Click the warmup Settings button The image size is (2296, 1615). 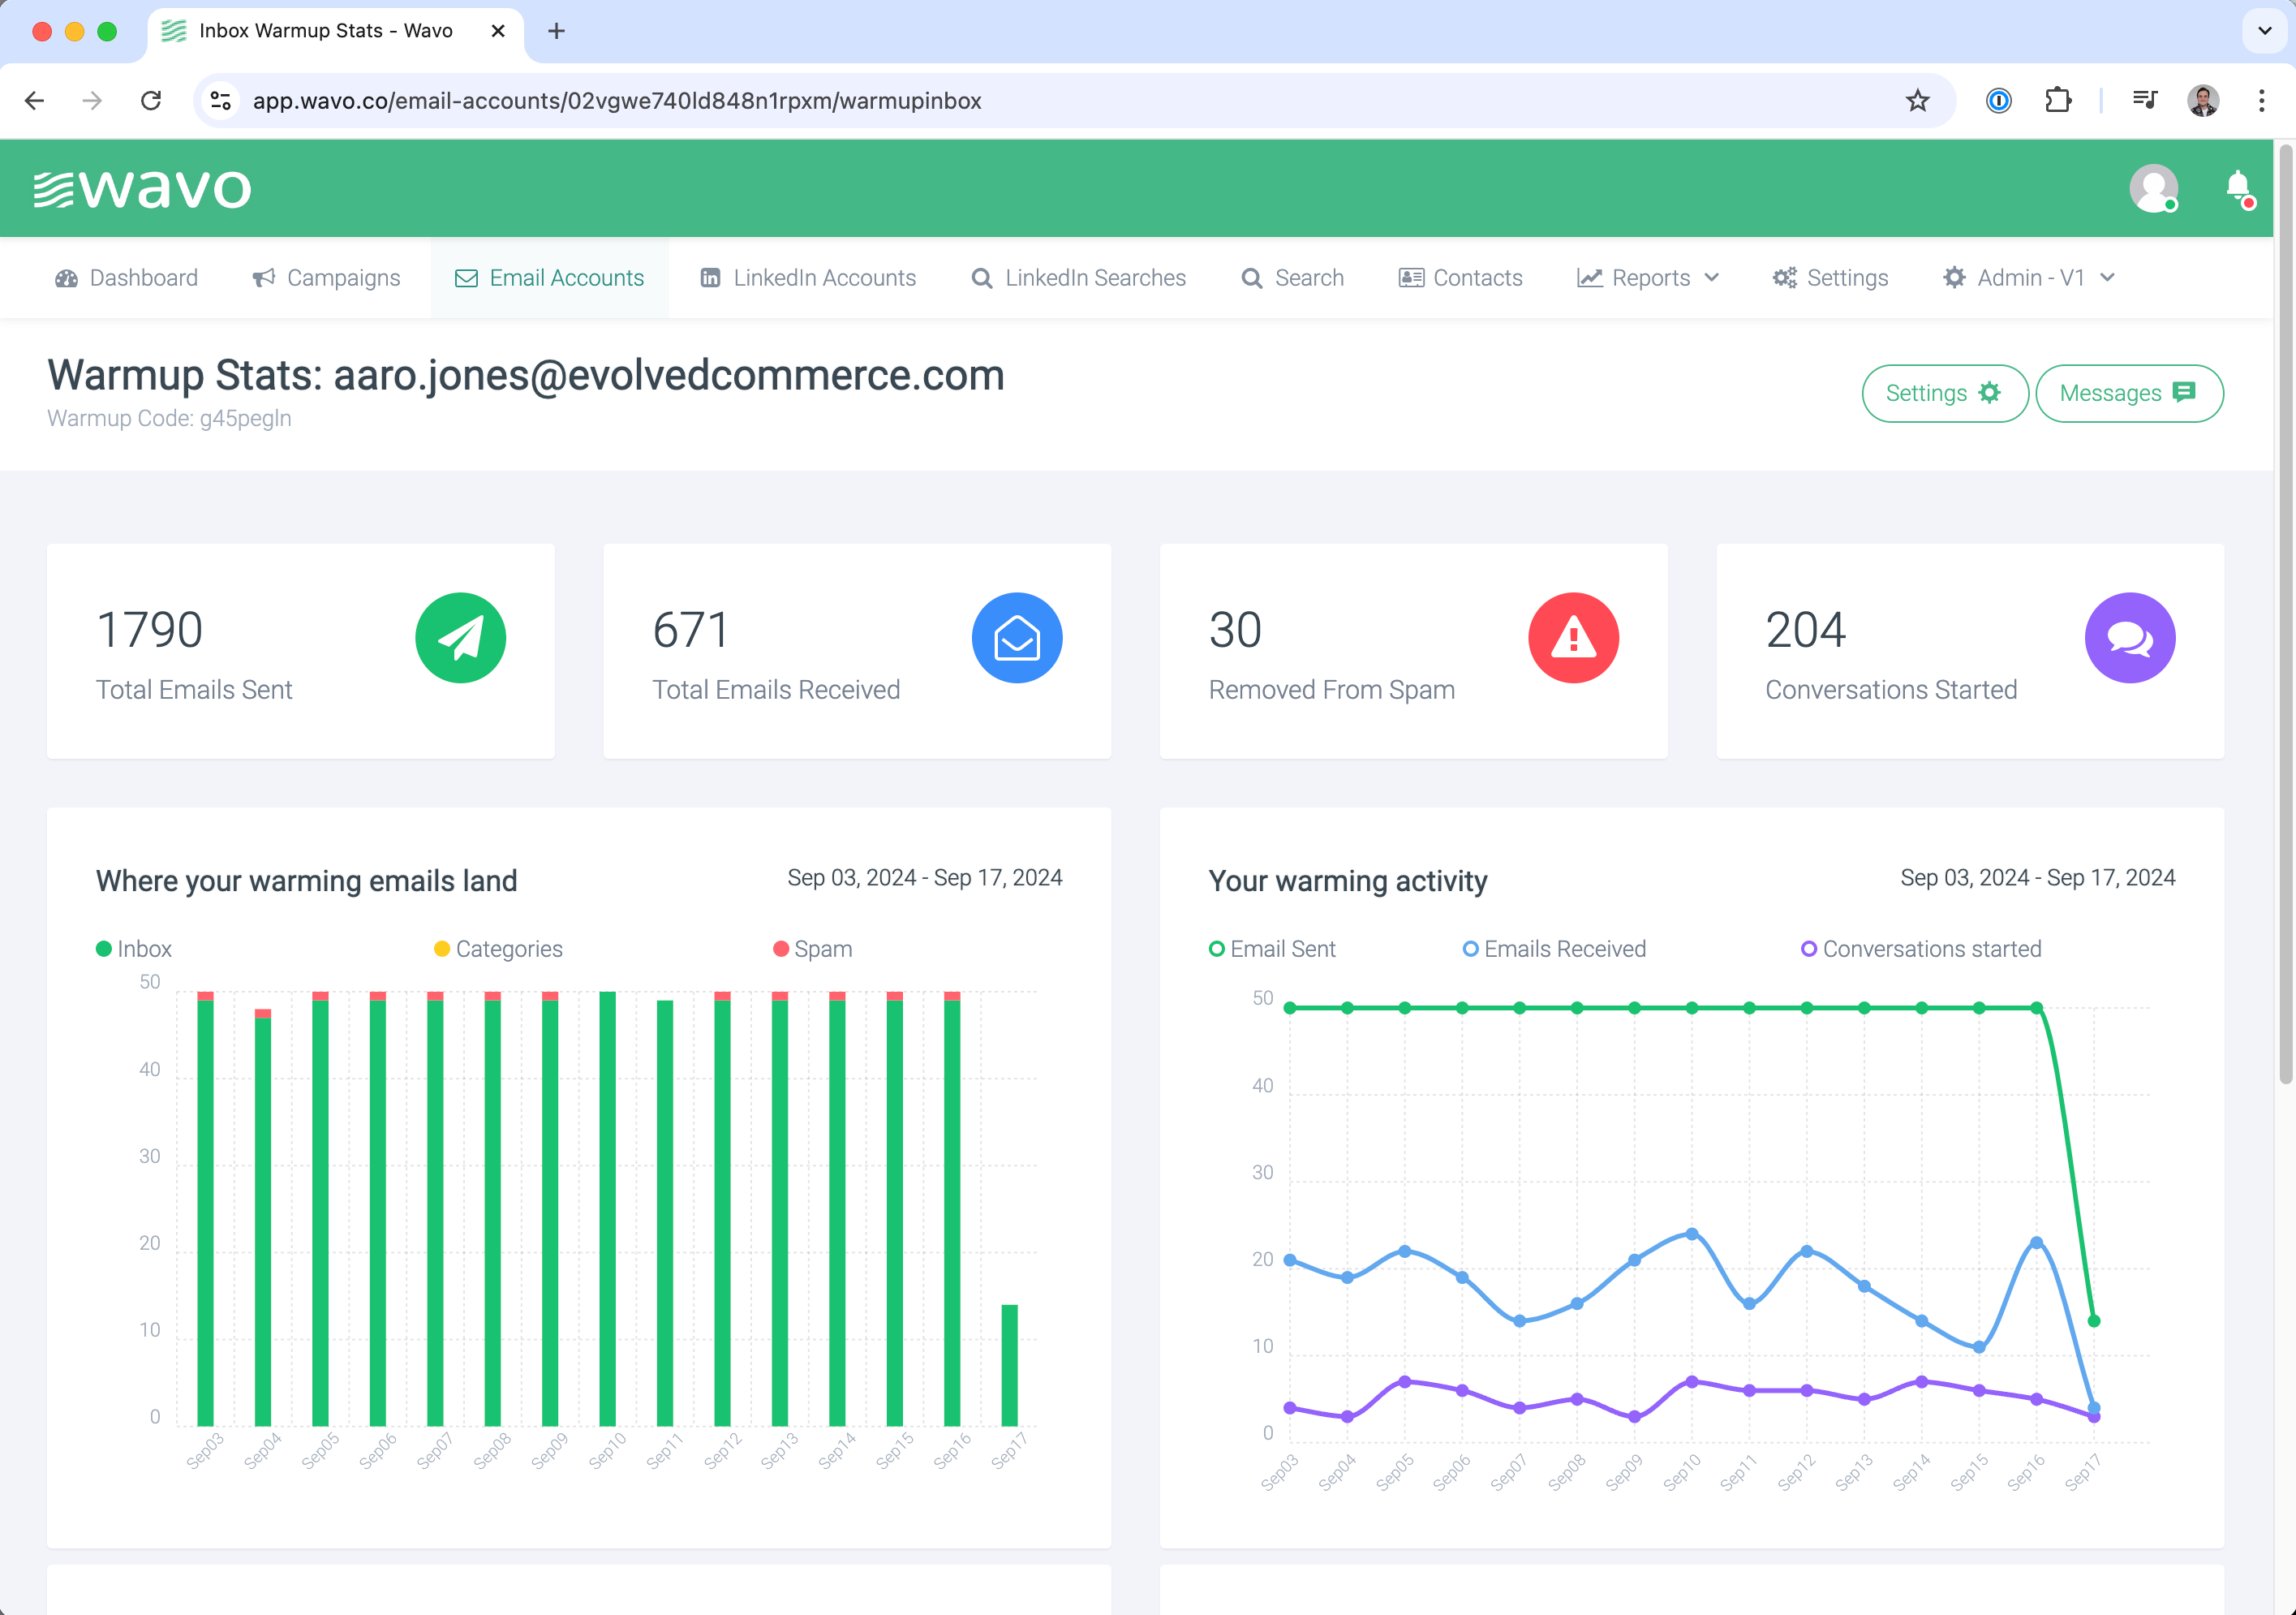[x=1943, y=394]
